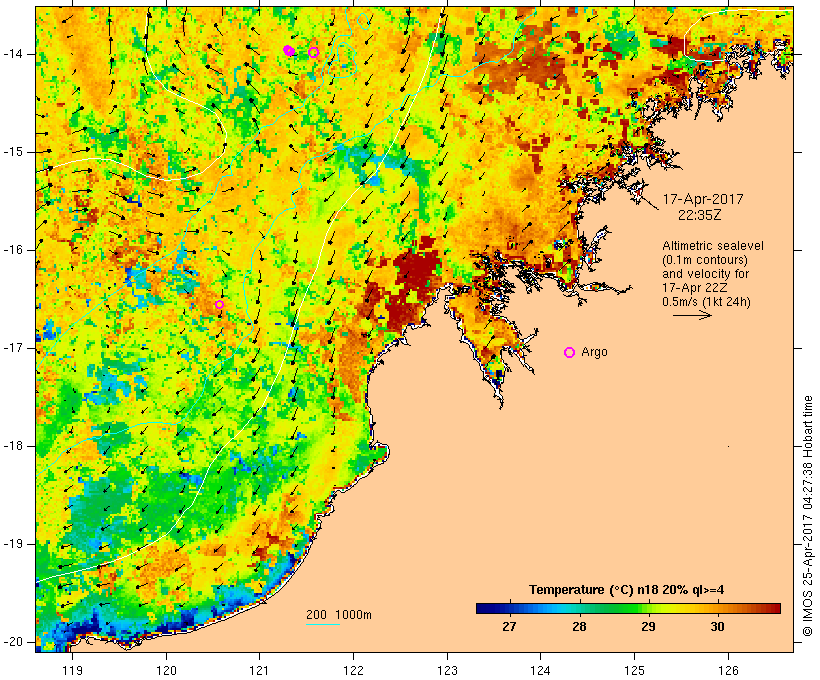Click the '(0.1m contours)' caption line
Viewport: 820px width, 680px height.
(705, 260)
